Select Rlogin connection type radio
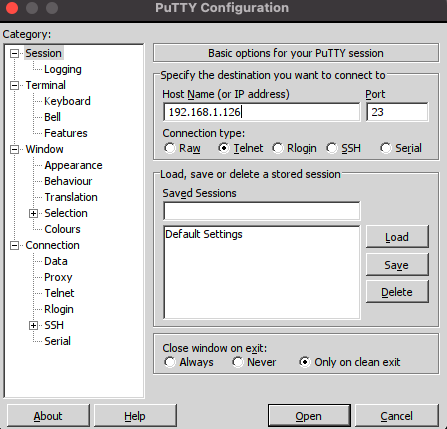The image size is (447, 429). 278,148
